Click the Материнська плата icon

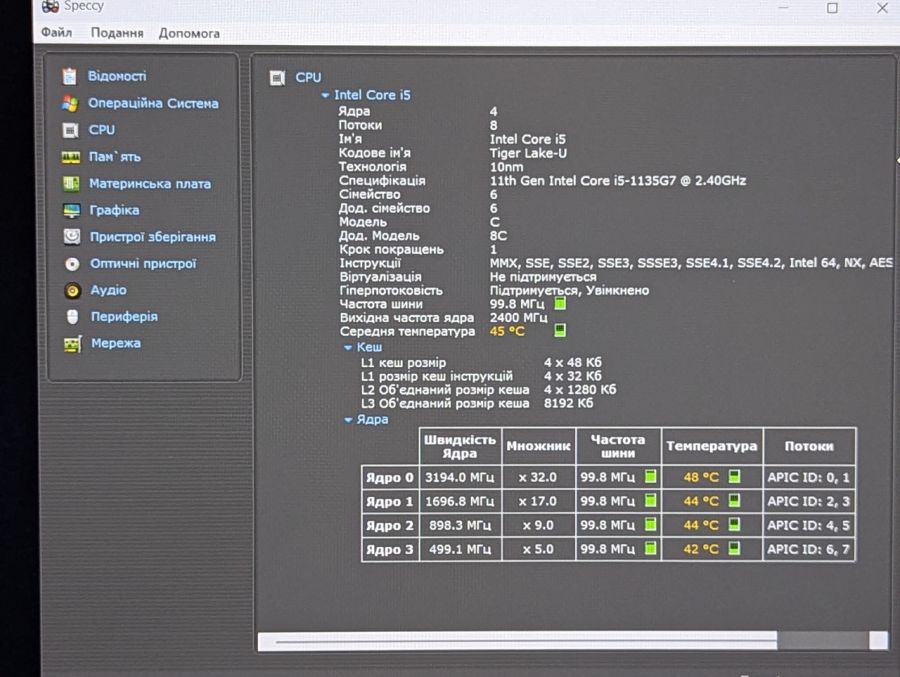(x=71, y=184)
